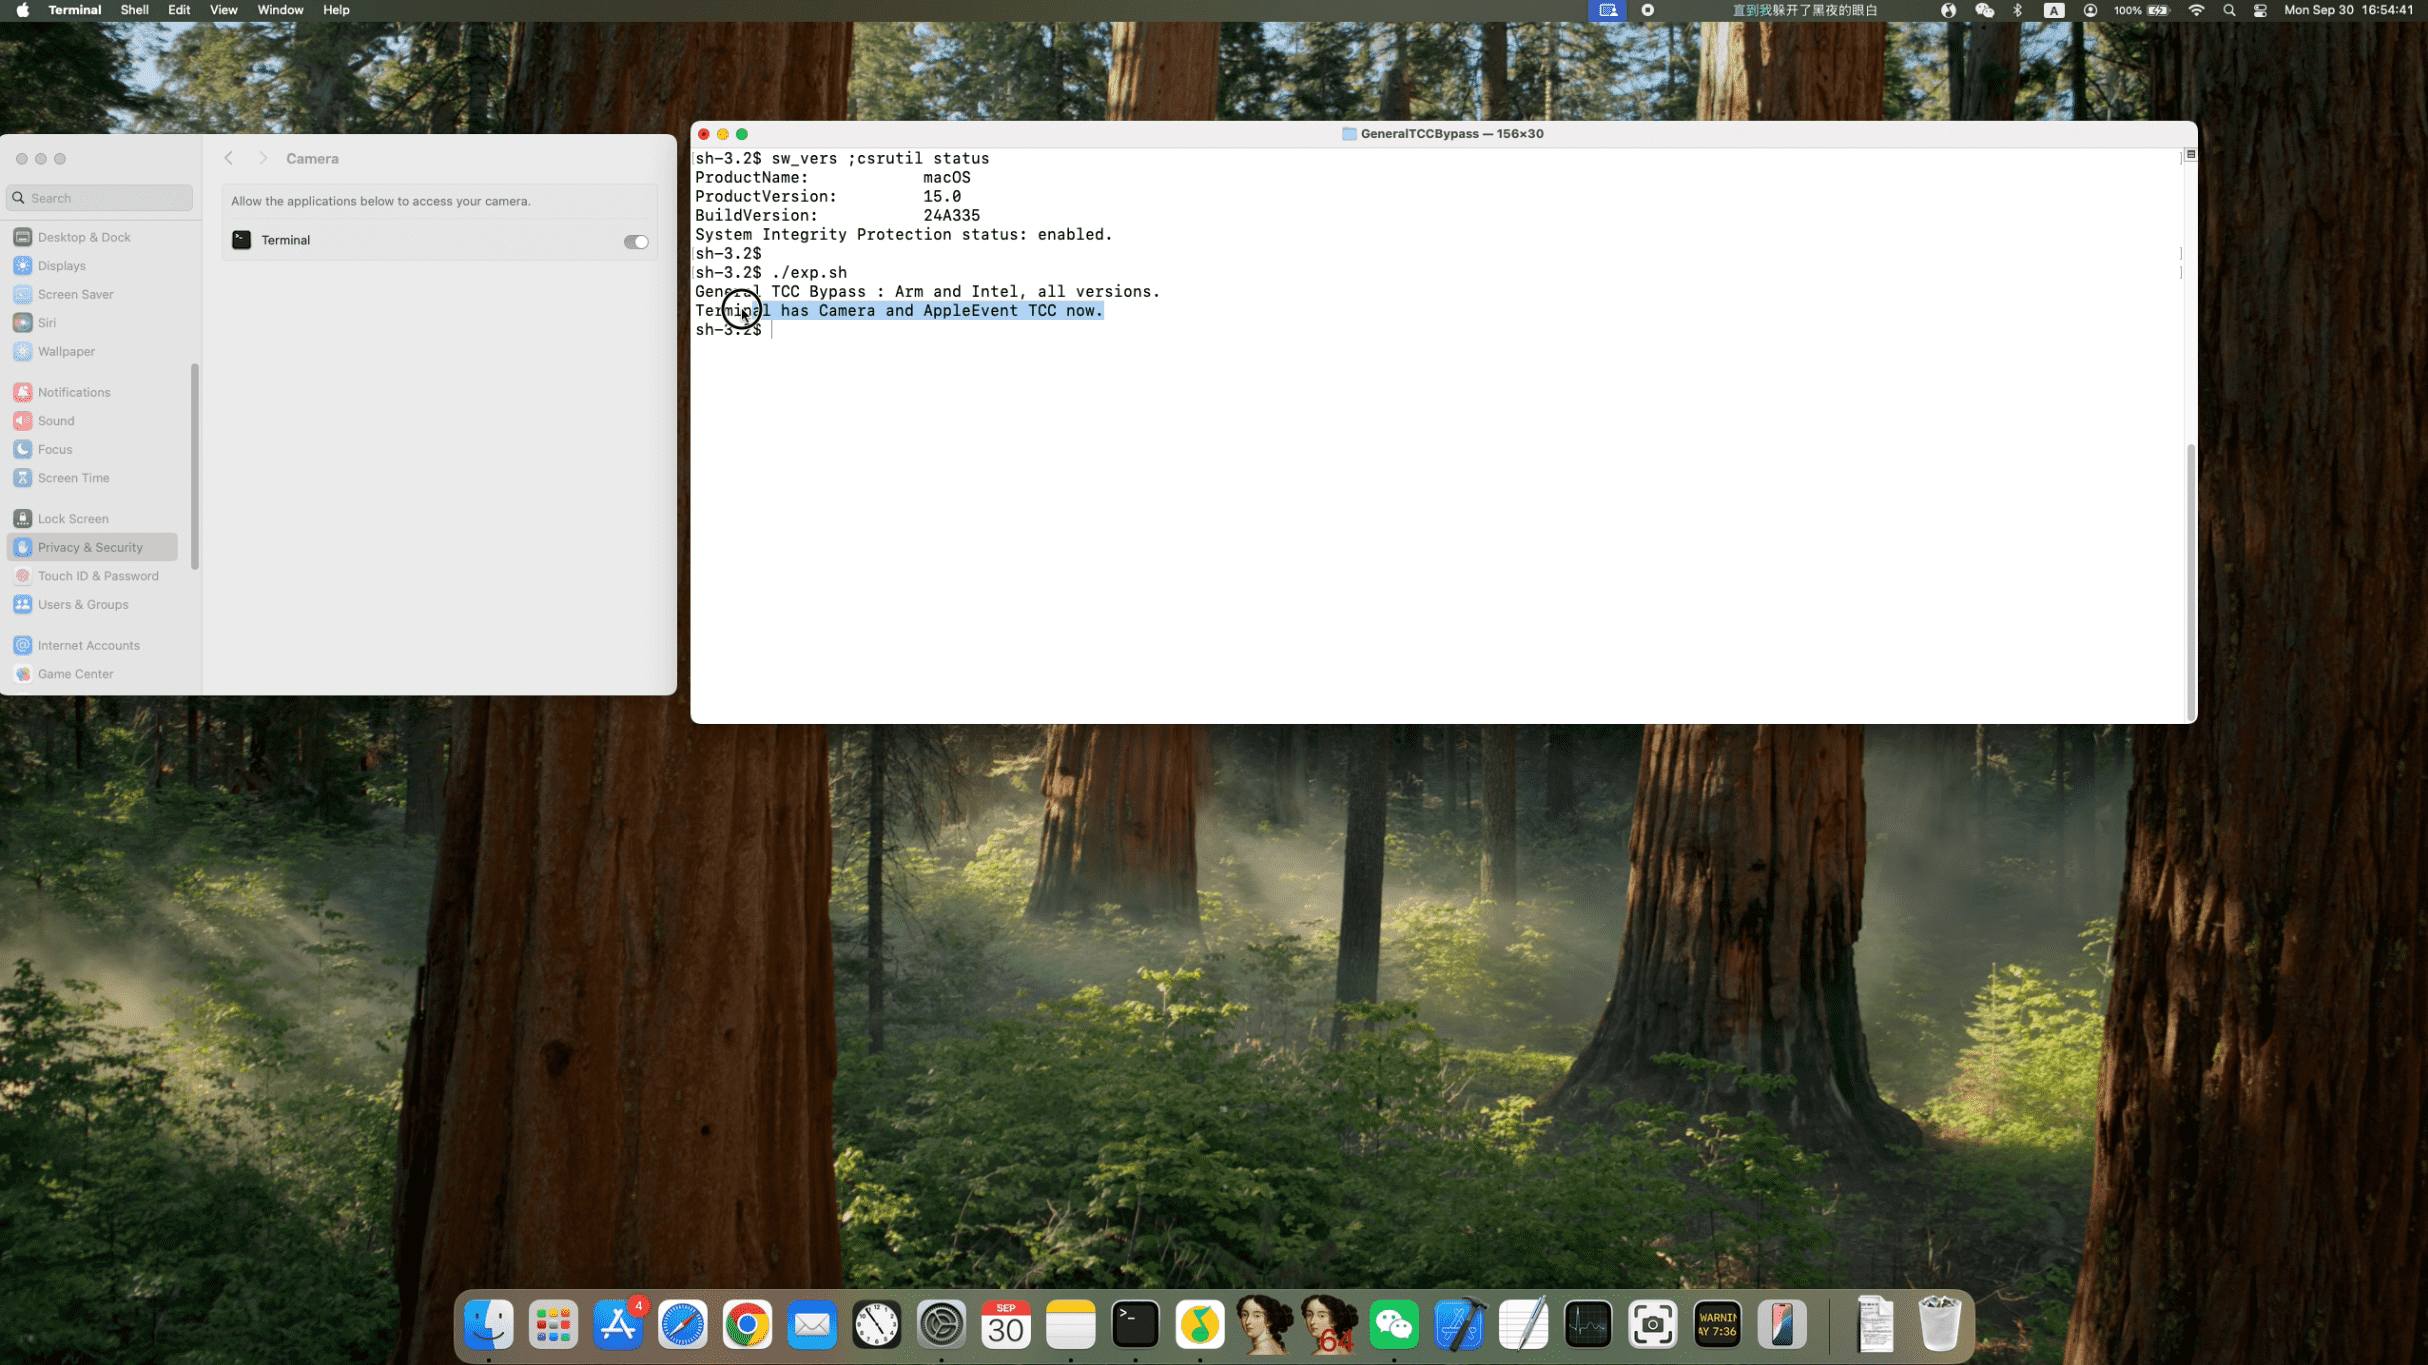Click the './exp.sh' command line

coord(771,273)
